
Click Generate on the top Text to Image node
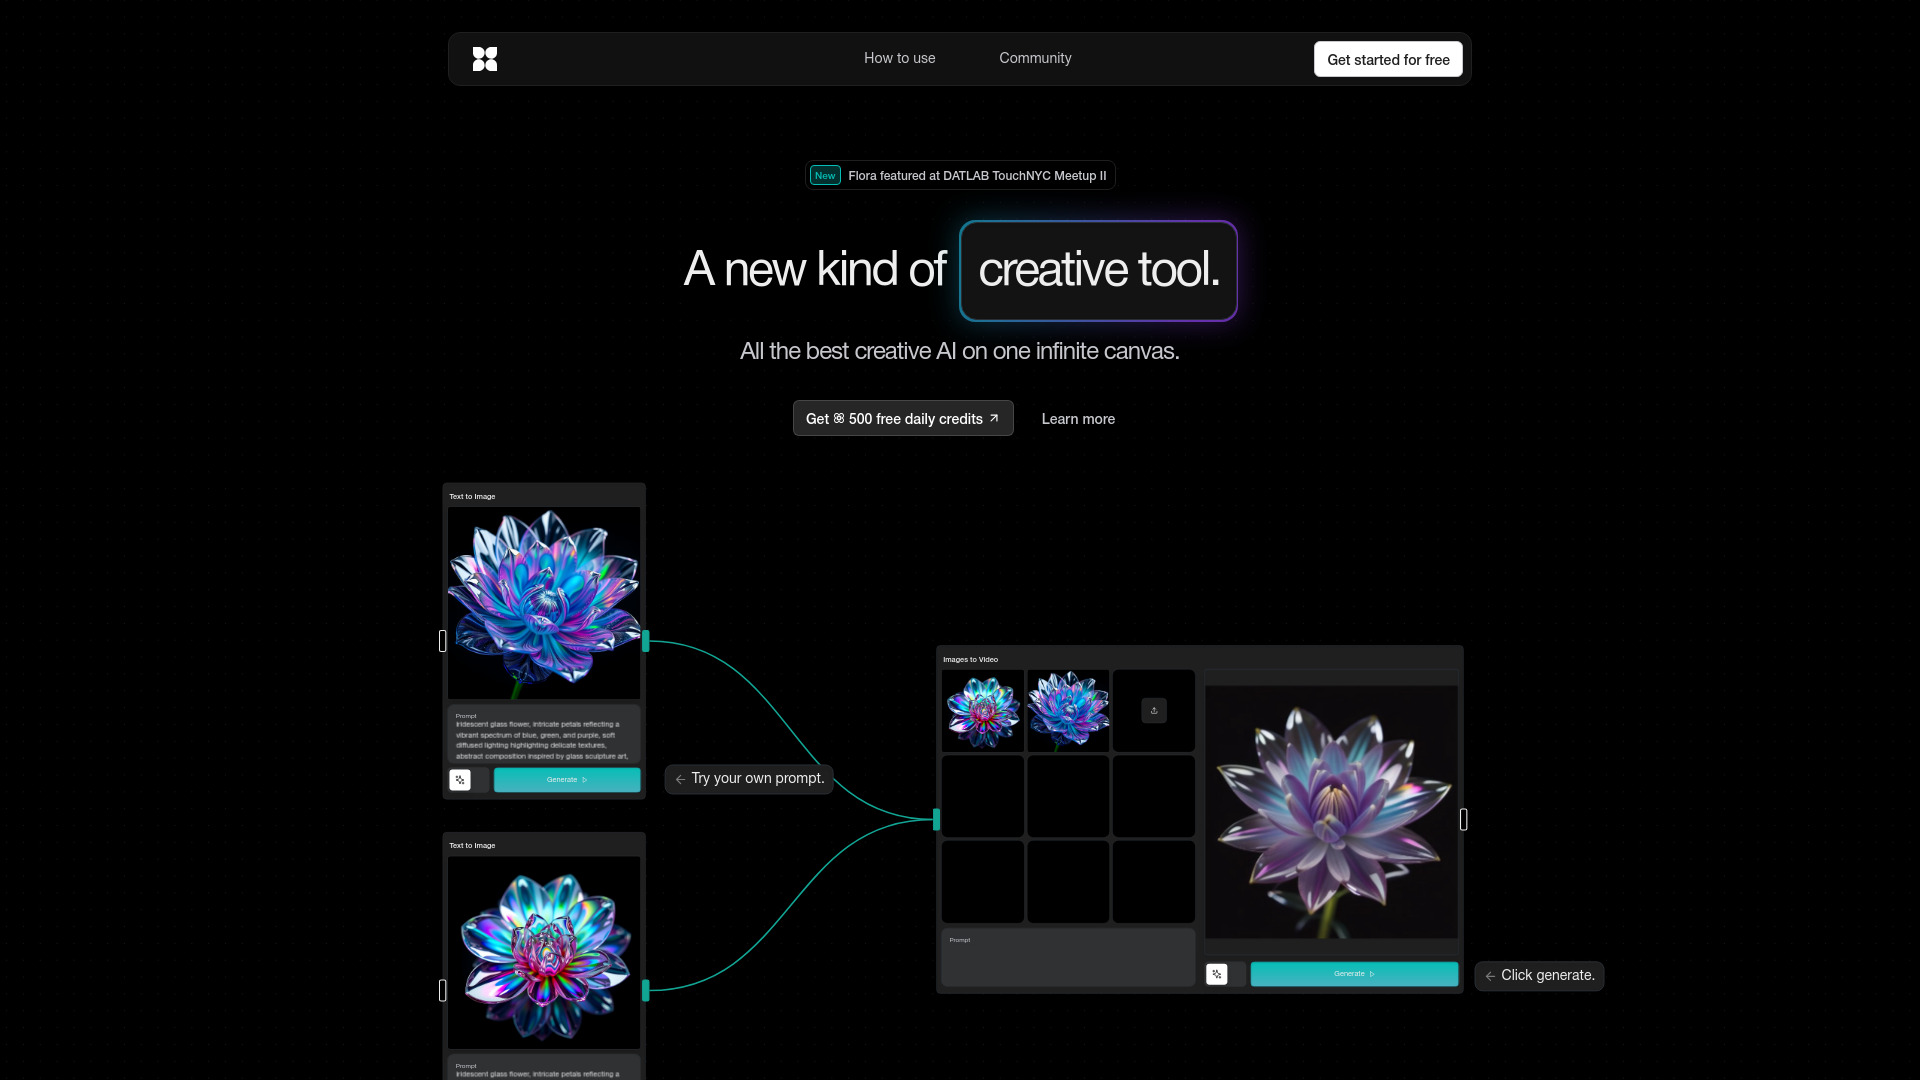point(566,780)
